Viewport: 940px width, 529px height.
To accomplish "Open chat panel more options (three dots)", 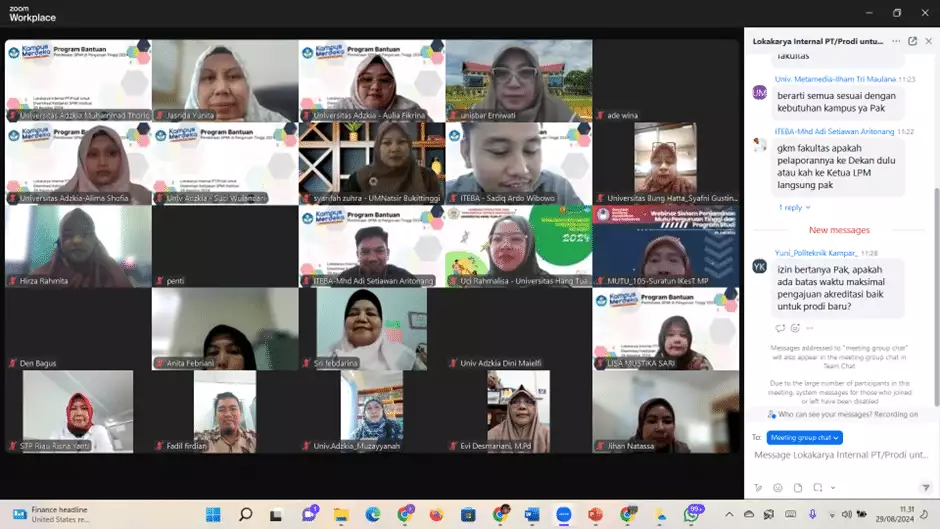I will 896,41.
